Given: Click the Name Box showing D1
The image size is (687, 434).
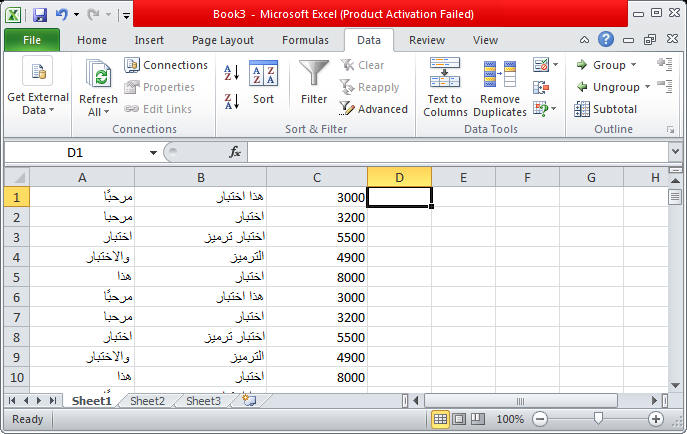Looking at the screenshot, I should 75,152.
